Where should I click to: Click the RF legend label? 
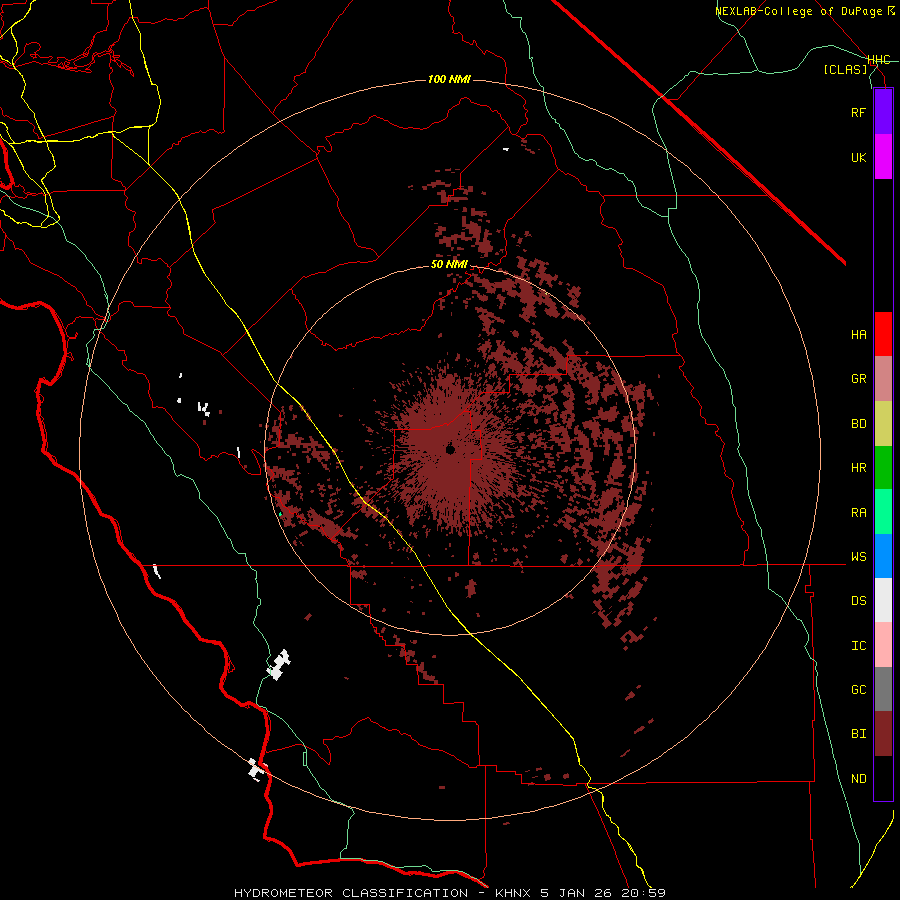[x=858, y=112]
